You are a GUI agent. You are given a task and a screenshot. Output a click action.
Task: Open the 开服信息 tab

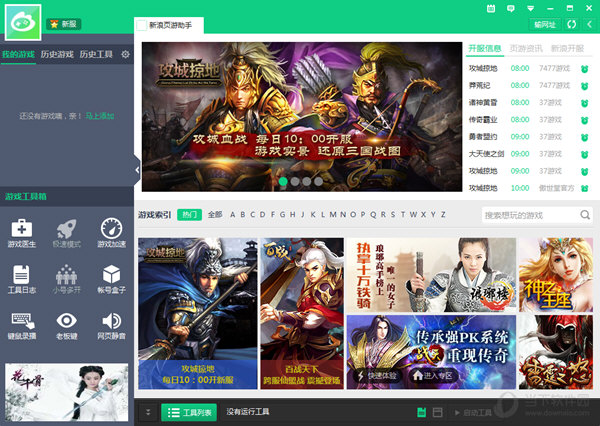485,49
